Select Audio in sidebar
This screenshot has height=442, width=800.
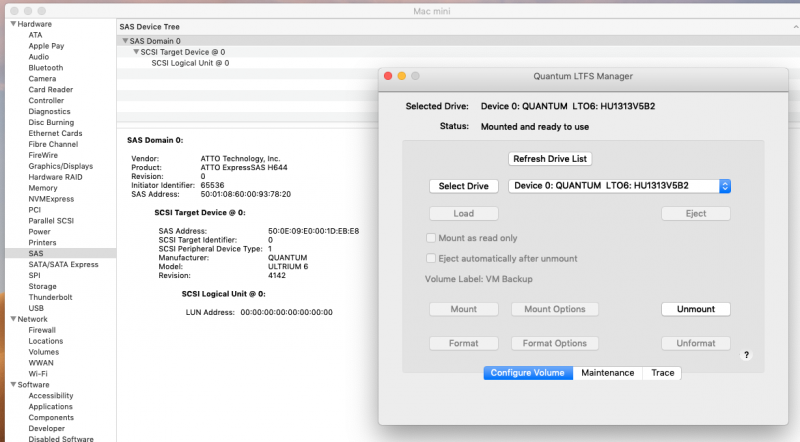(39, 57)
